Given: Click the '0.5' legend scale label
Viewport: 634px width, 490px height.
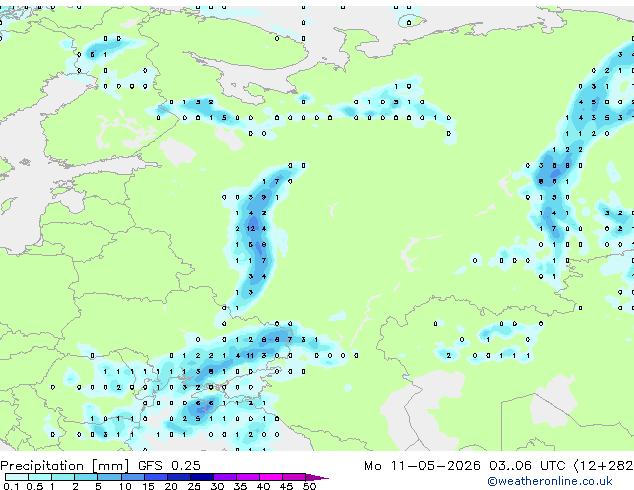Looking at the screenshot, I should click(x=35, y=486).
